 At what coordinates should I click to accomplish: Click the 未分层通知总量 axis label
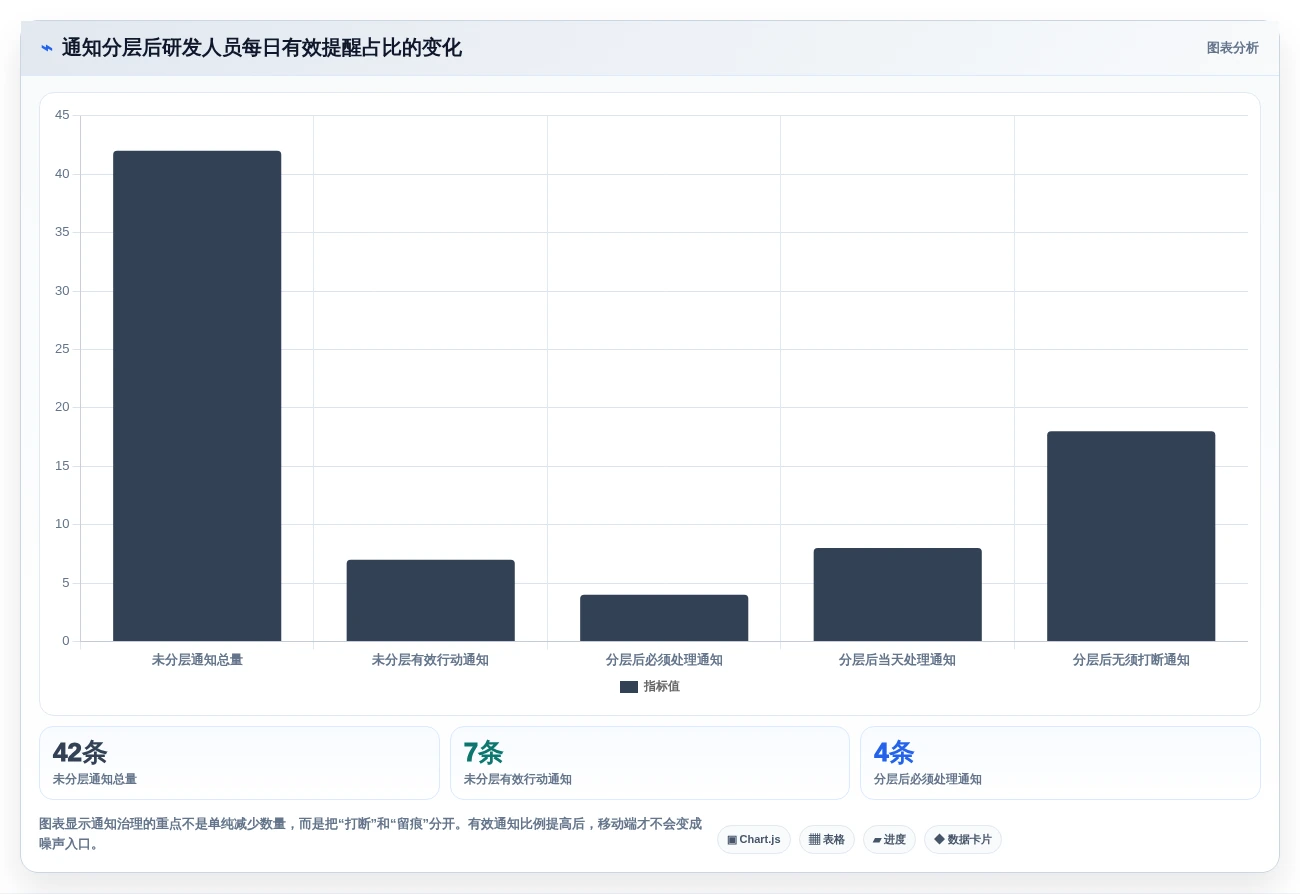(x=197, y=660)
